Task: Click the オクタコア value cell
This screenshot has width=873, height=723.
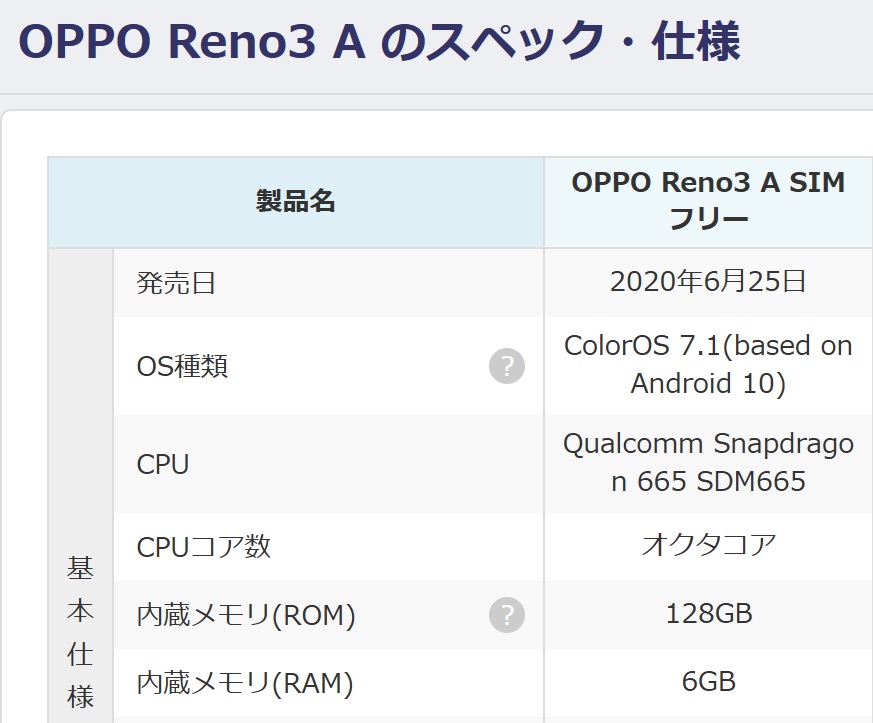Action: click(x=708, y=546)
